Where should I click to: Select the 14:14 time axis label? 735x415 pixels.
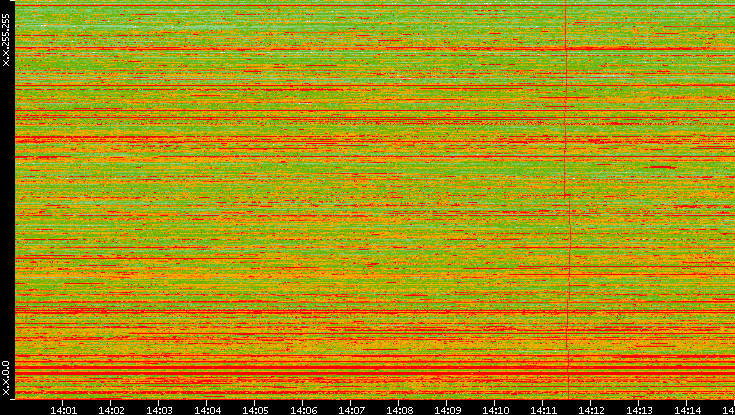pos(687,411)
